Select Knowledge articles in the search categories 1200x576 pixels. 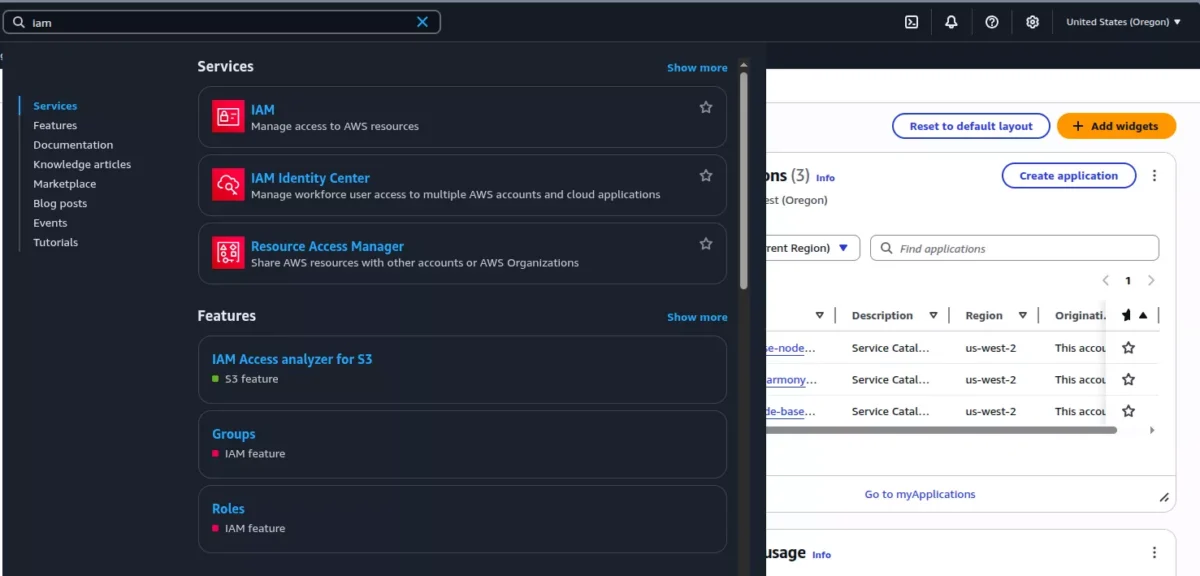coord(82,164)
